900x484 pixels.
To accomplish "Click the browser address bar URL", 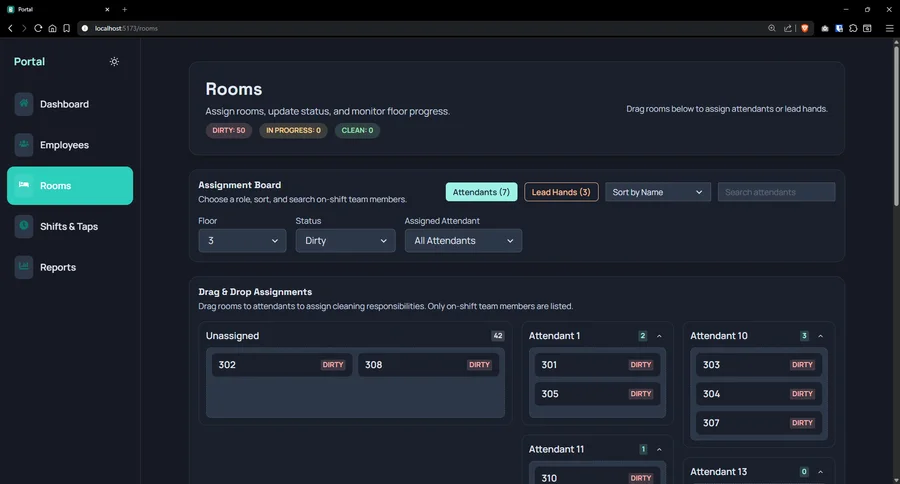I will click(126, 28).
